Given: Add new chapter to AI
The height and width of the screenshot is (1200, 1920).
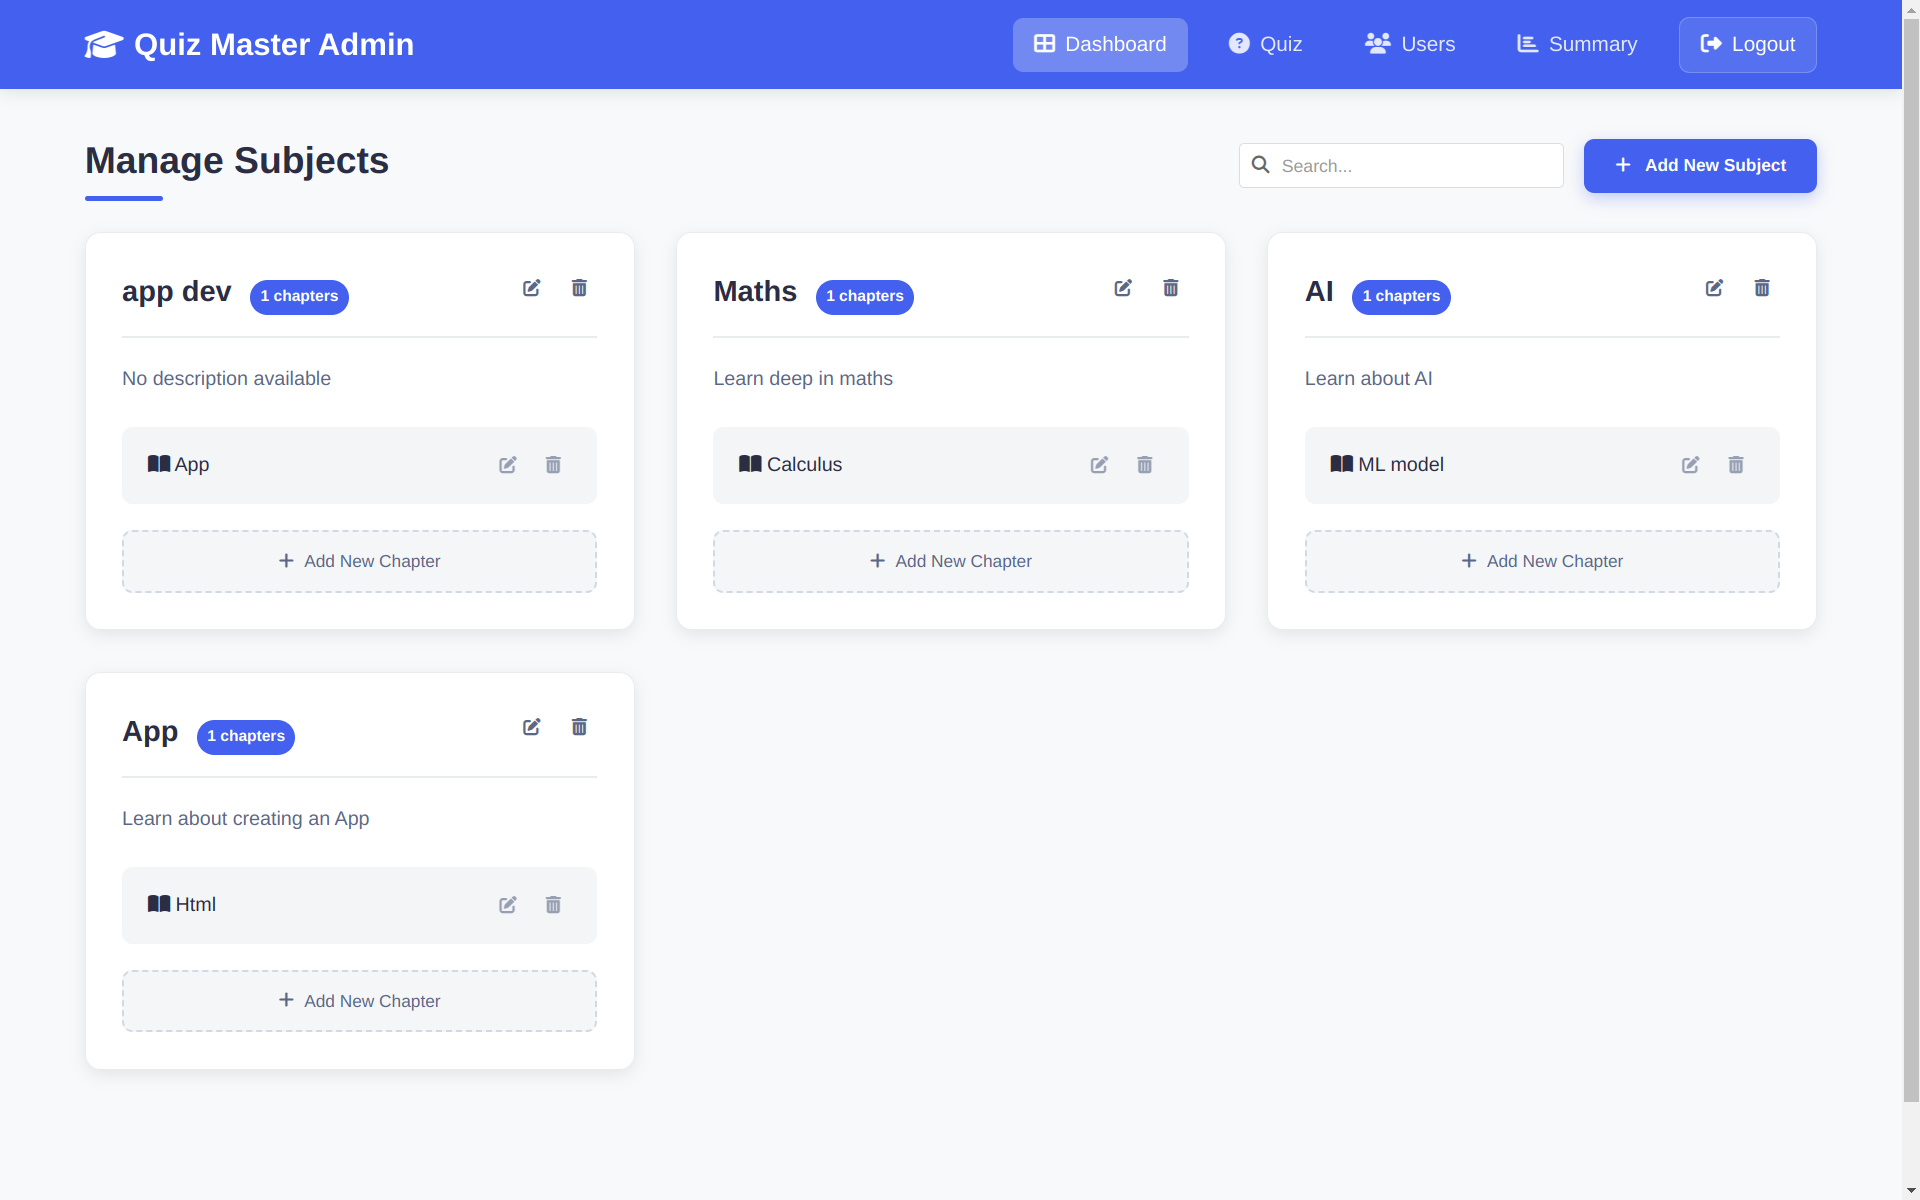Looking at the screenshot, I should pyautogui.click(x=1542, y=561).
